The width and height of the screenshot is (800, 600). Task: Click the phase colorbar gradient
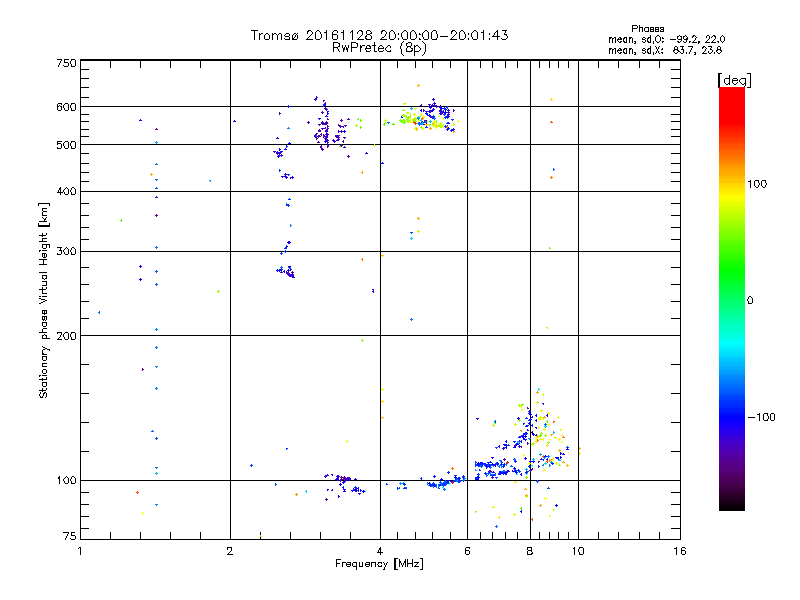click(x=732, y=298)
